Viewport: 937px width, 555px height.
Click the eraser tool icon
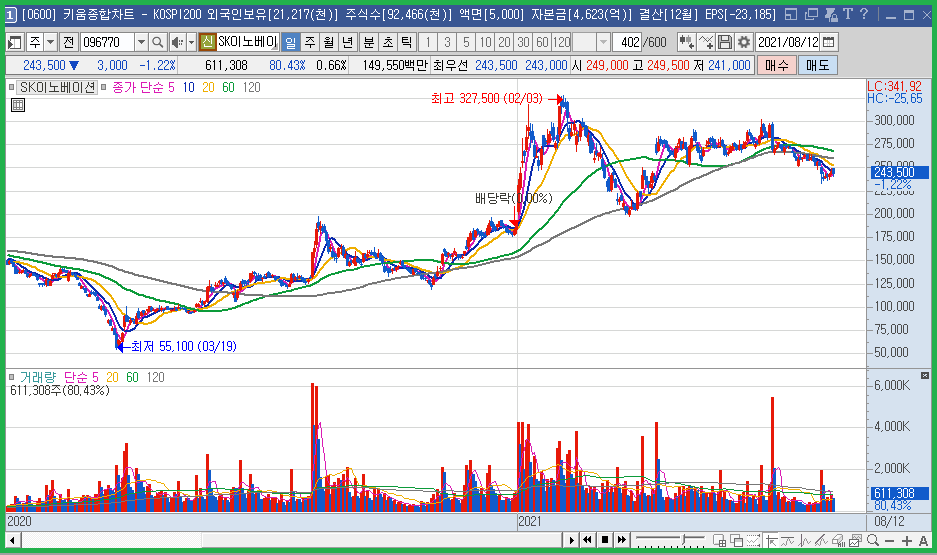point(838,541)
